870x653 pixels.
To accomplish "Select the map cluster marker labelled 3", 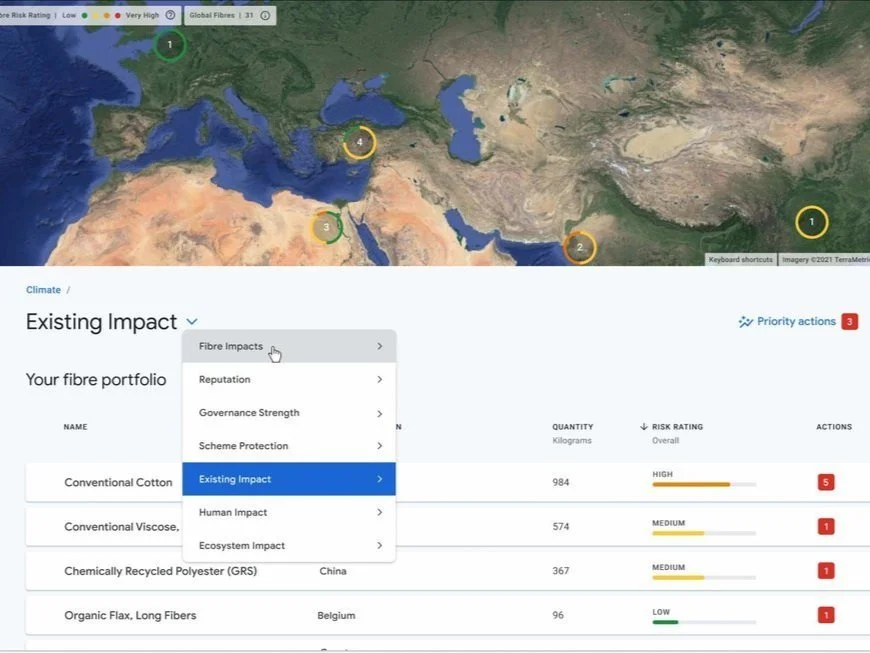I will 326,227.
